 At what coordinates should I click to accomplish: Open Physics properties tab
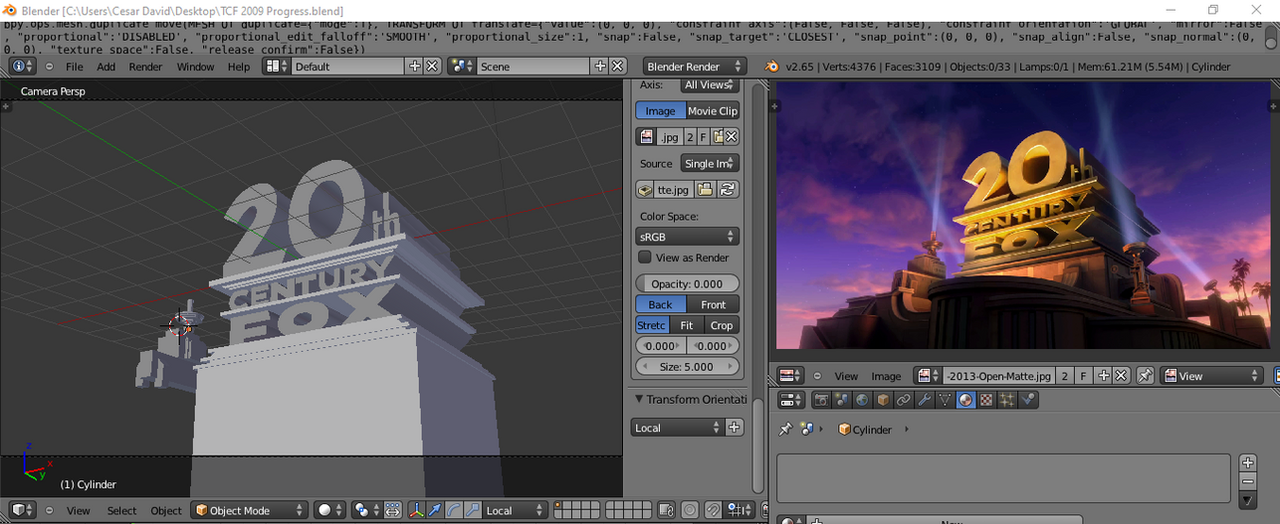coord(1027,400)
